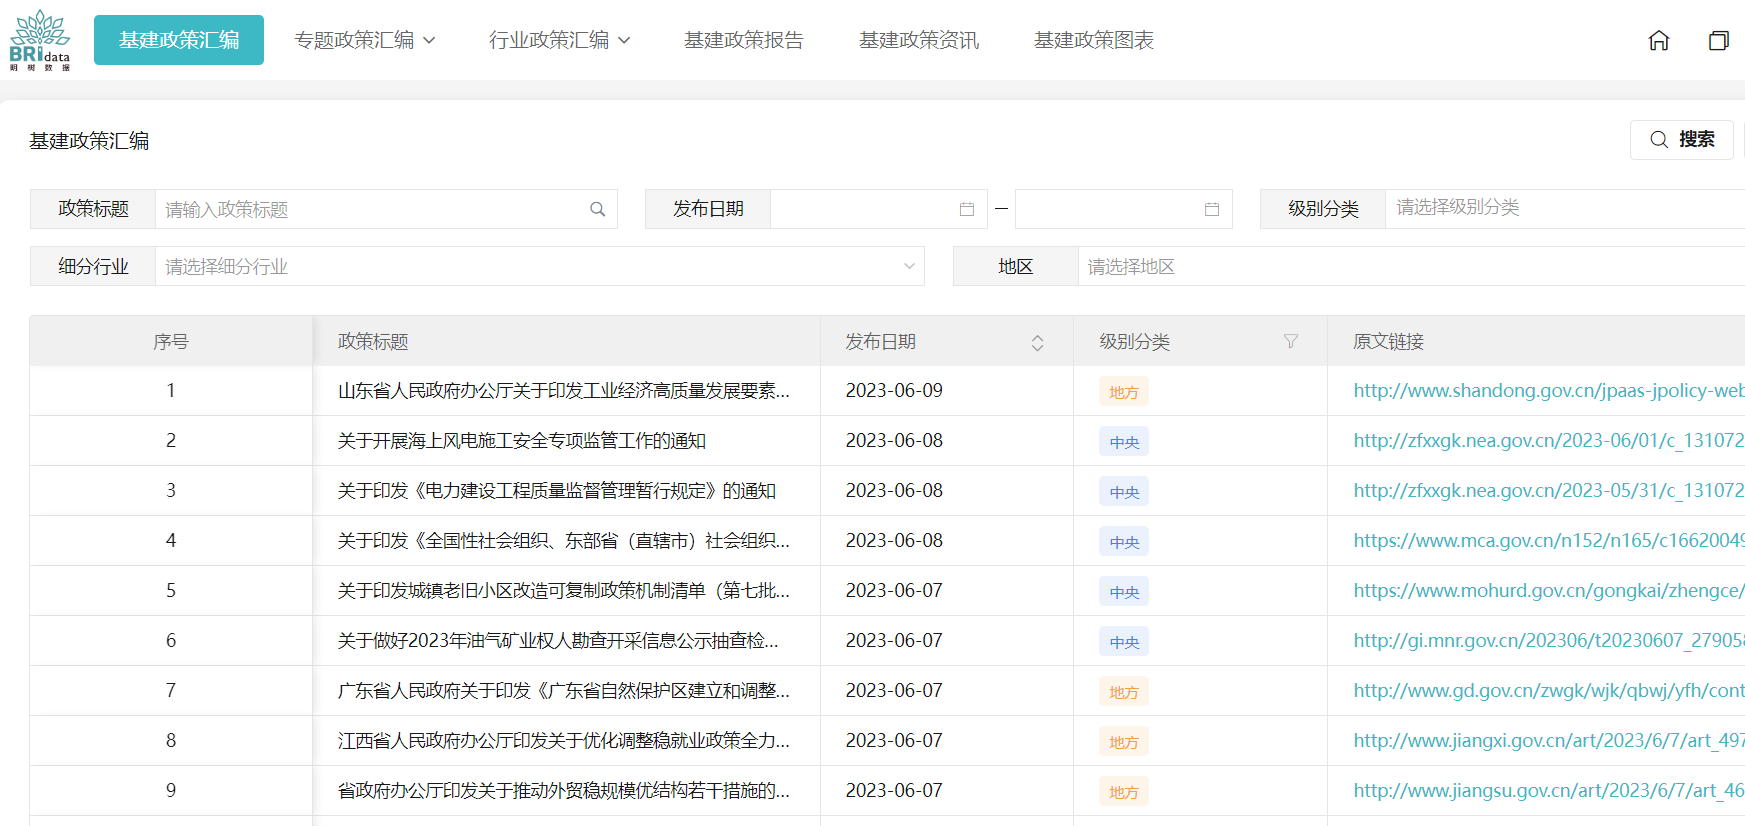Select row 广东省人民政府关于印发《广东省自然保护区

coord(564,690)
